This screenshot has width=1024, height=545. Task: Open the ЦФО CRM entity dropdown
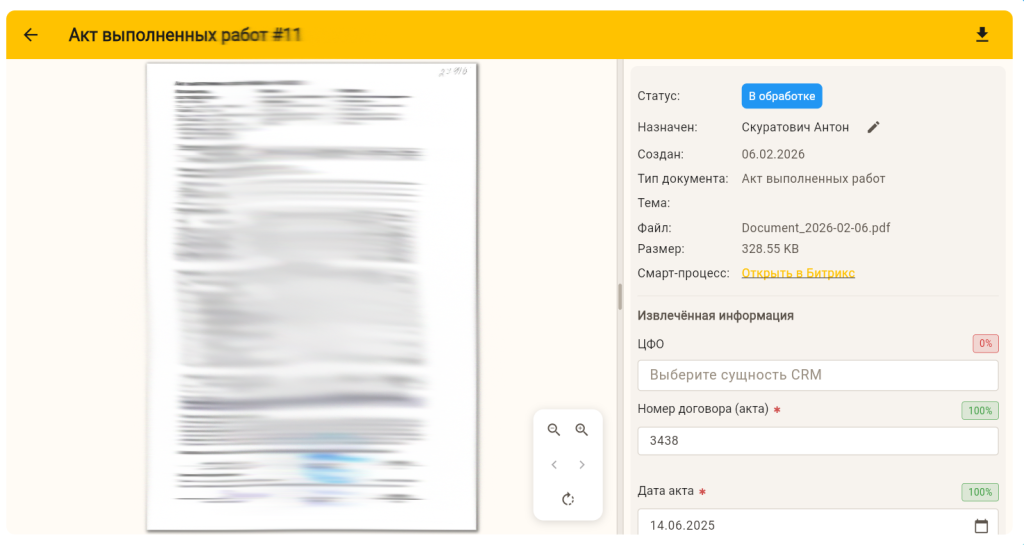pyautogui.click(x=817, y=375)
